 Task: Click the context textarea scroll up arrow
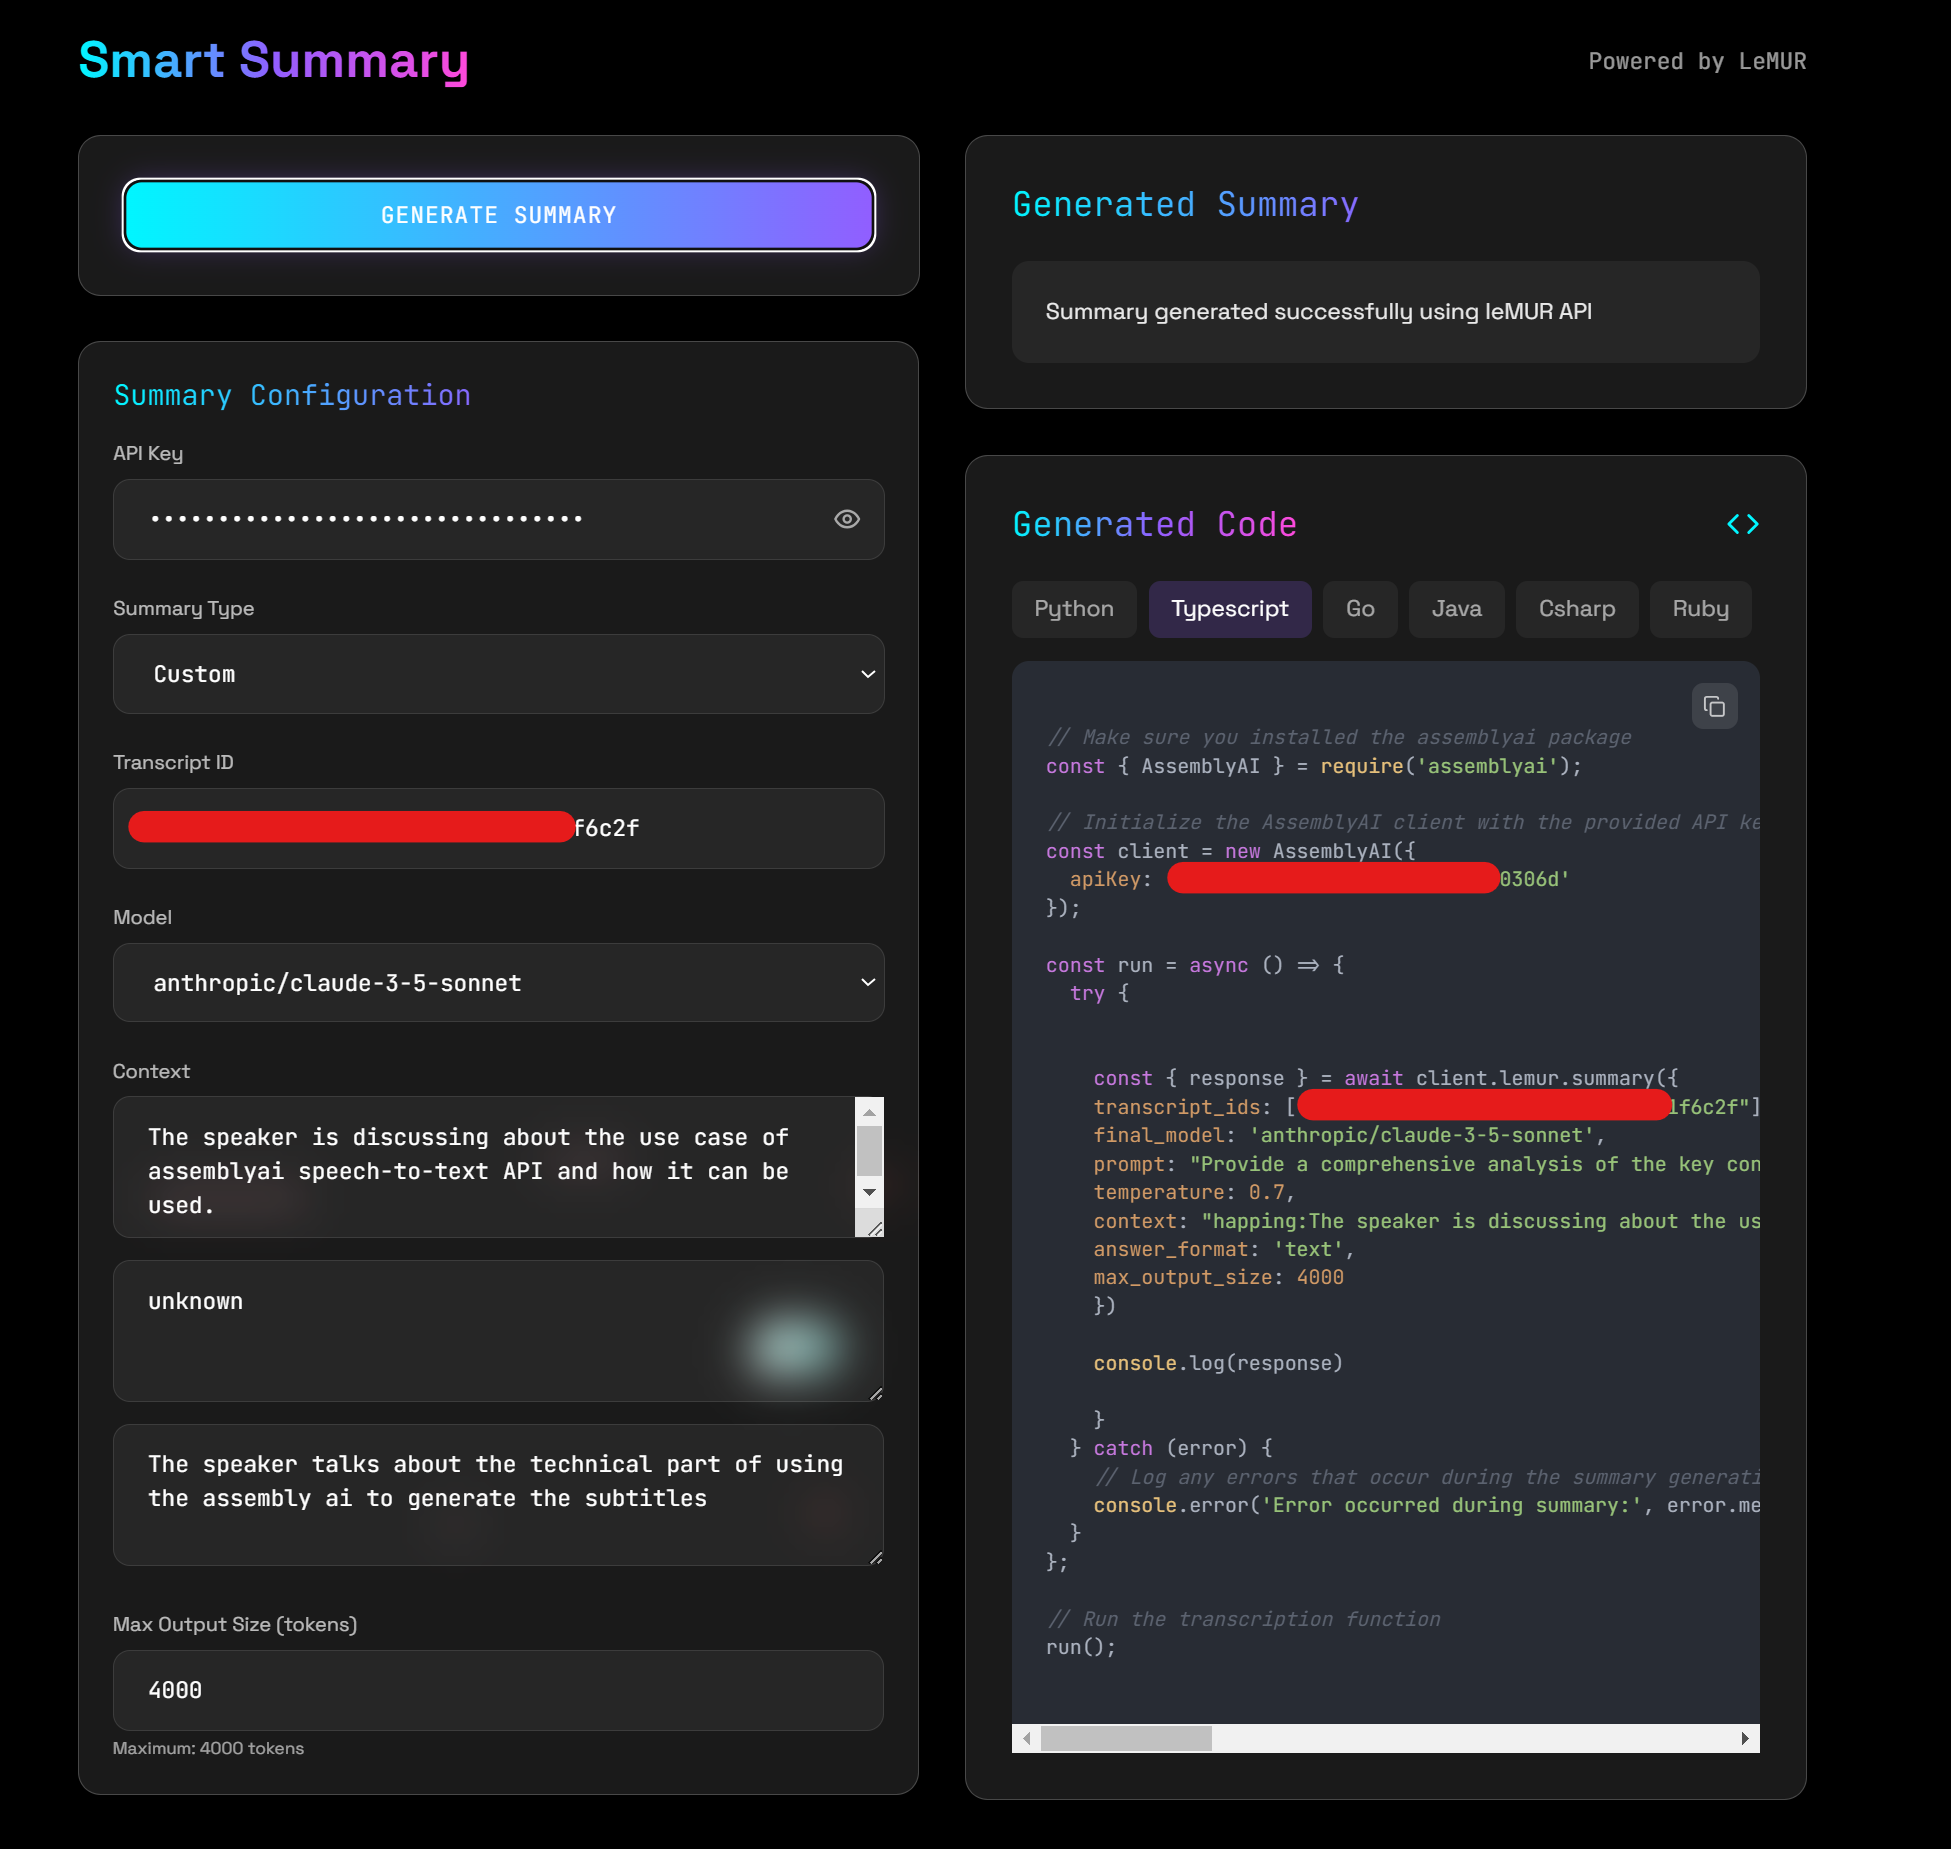869,1112
